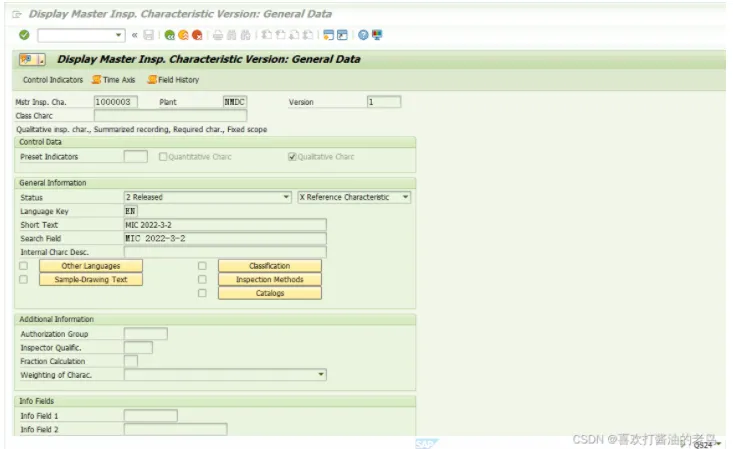Screen dimensions: 733x449
Task: Click the Plant field
Action: (235, 102)
